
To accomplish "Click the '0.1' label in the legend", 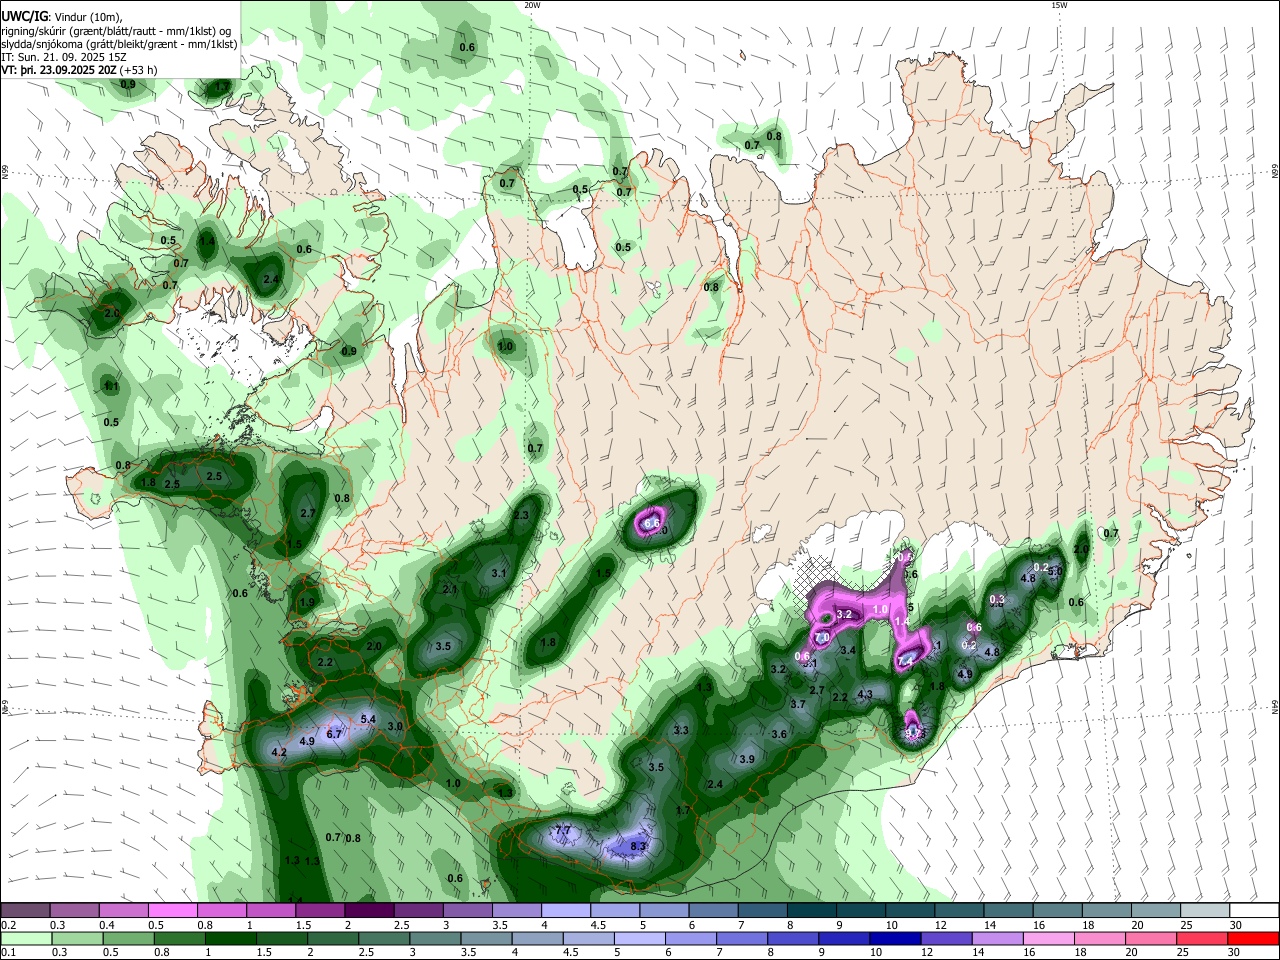I will 9,953.
